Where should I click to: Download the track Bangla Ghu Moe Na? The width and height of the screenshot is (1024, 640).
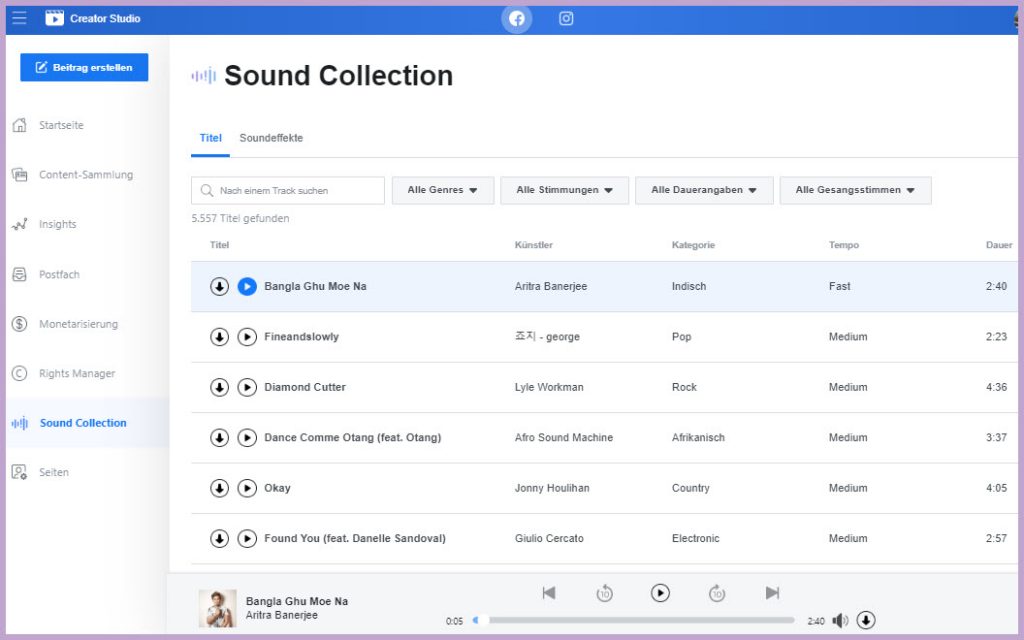[219, 286]
